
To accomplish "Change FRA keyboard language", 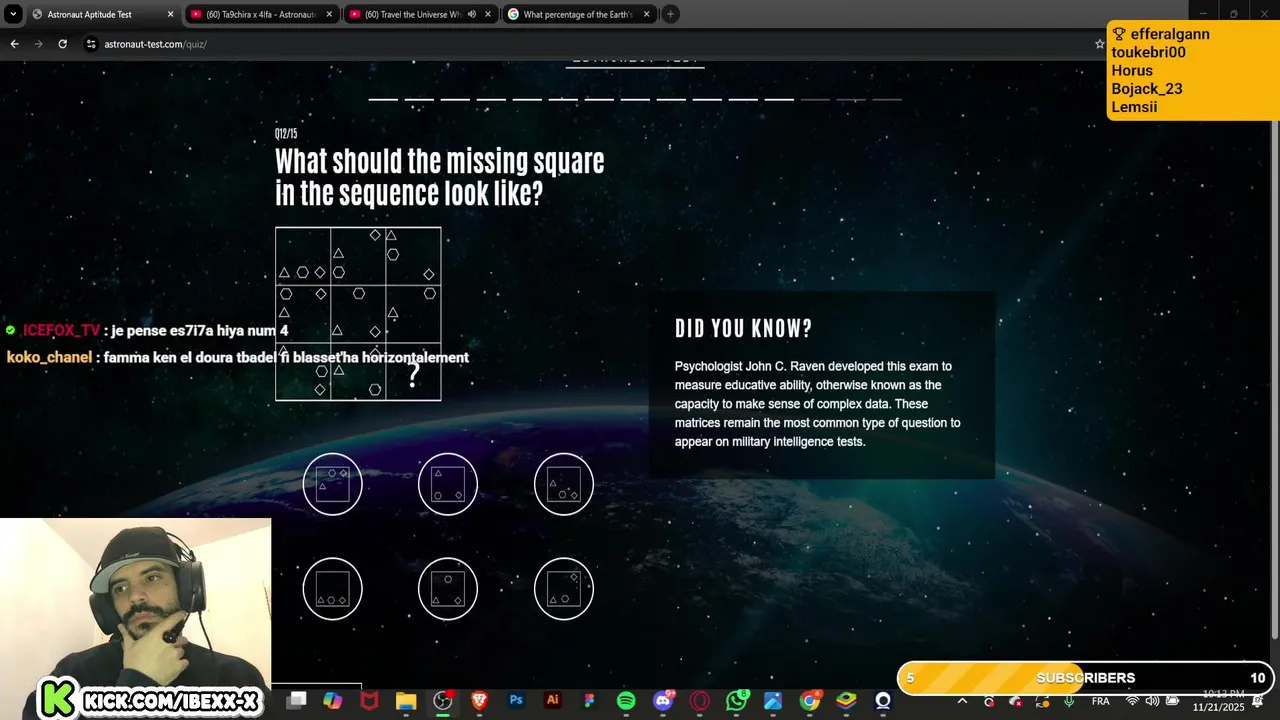I will coord(1100,701).
